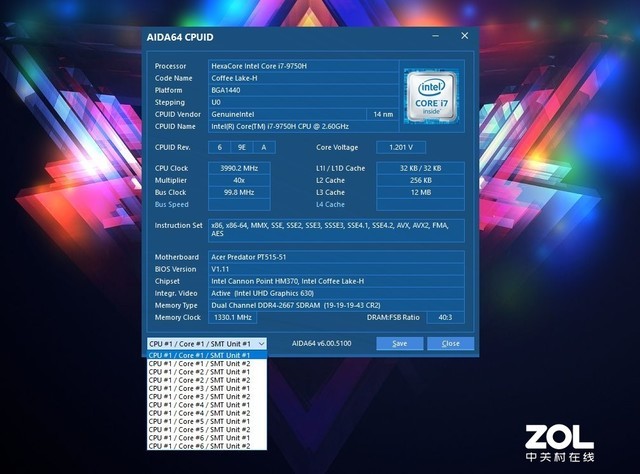640x474 pixels.
Task: Click the Motherboard value Acer Predator PT515-51
Action: (x=336, y=257)
